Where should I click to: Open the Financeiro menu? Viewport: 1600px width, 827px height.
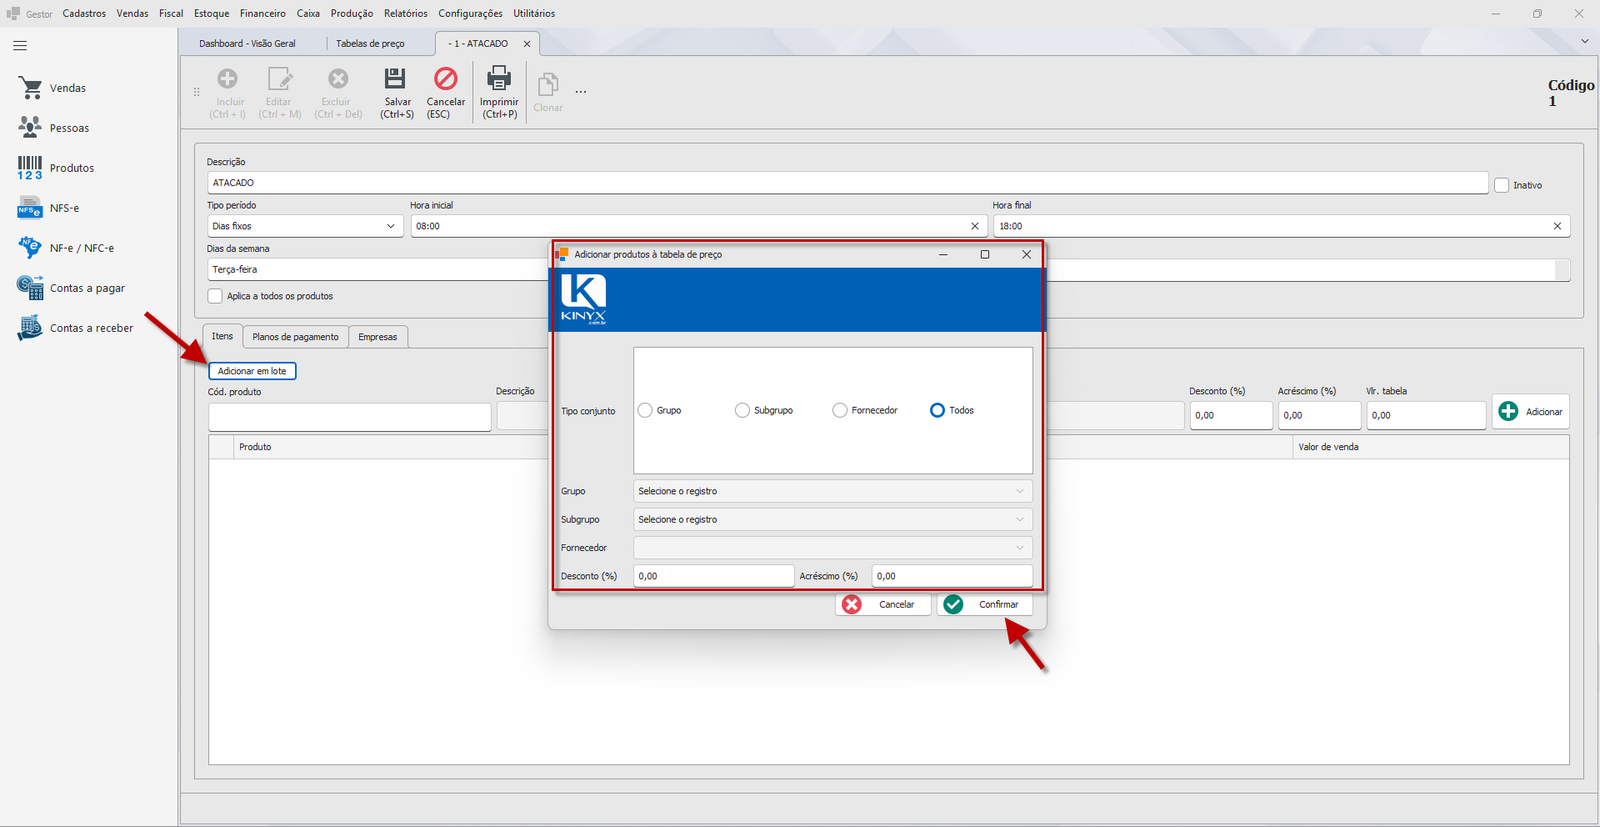(263, 13)
